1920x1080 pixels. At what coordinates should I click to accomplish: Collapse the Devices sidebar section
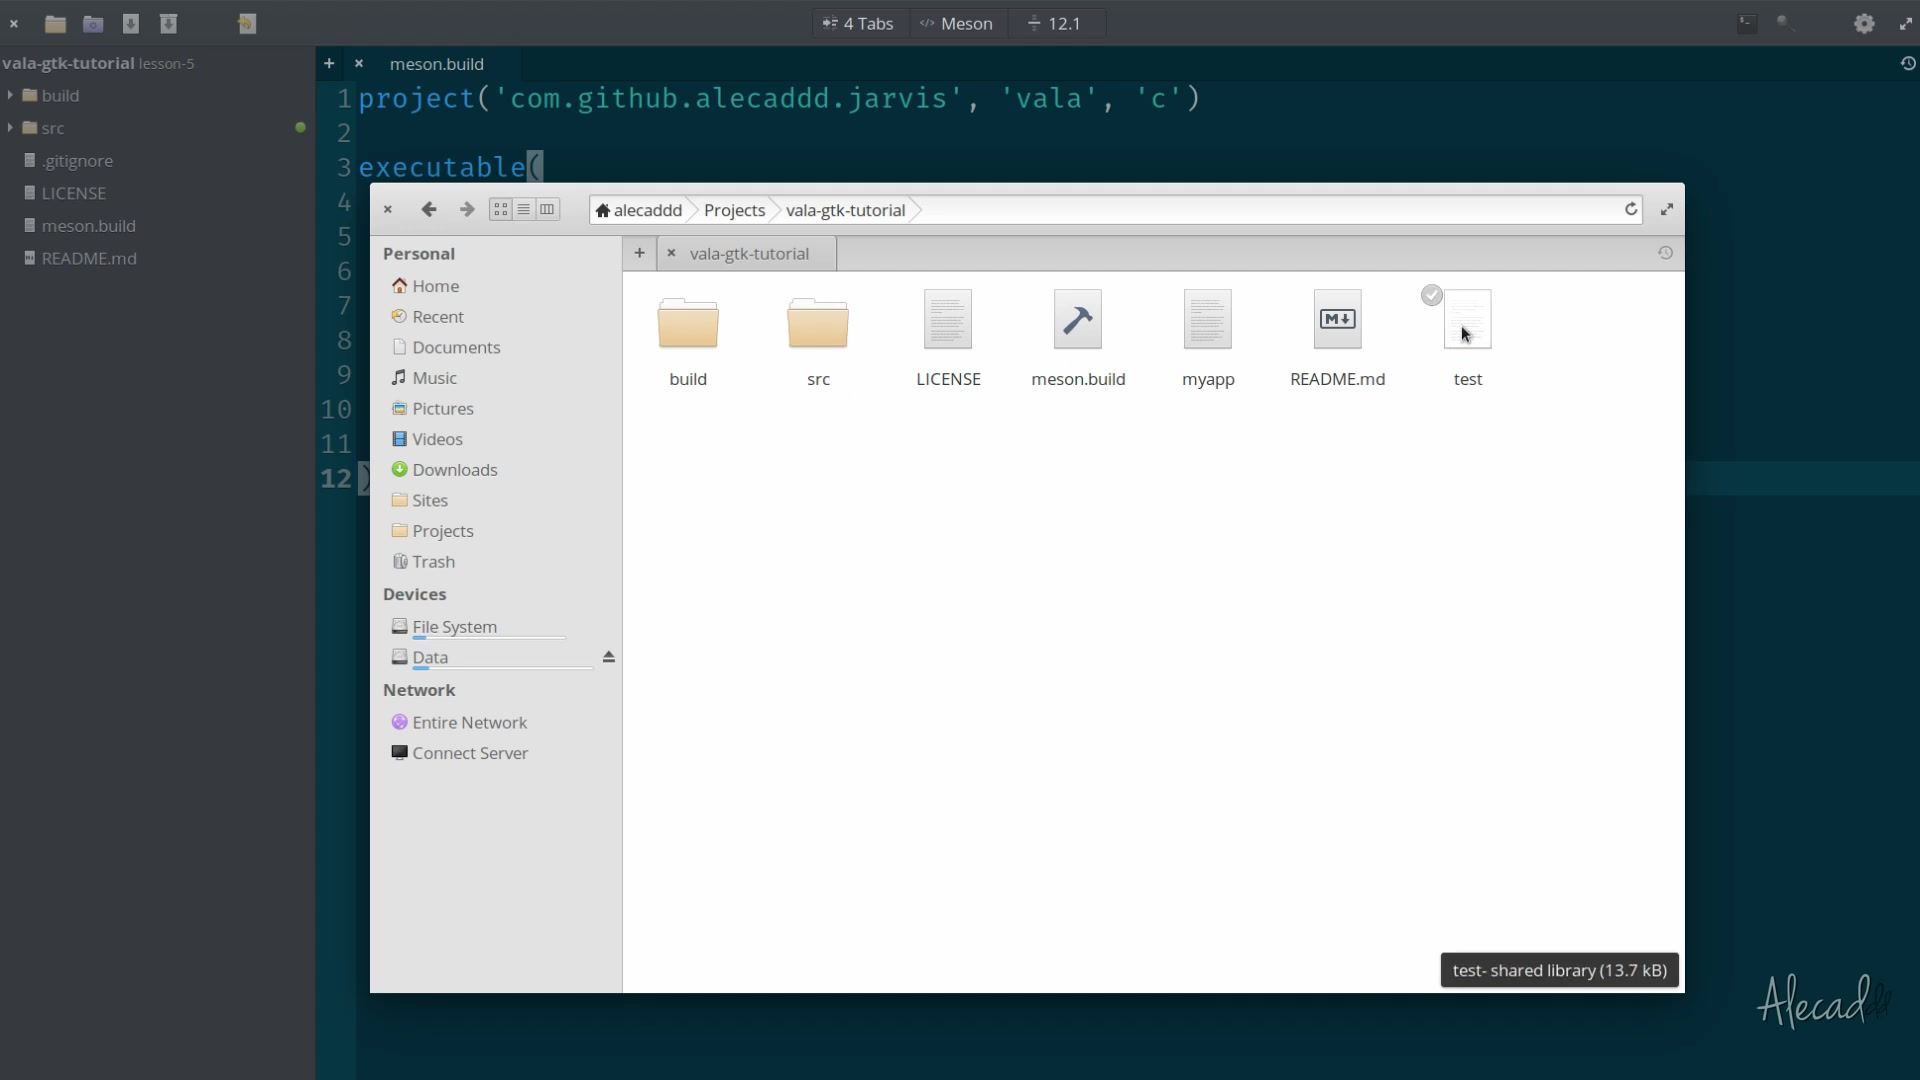(x=415, y=594)
